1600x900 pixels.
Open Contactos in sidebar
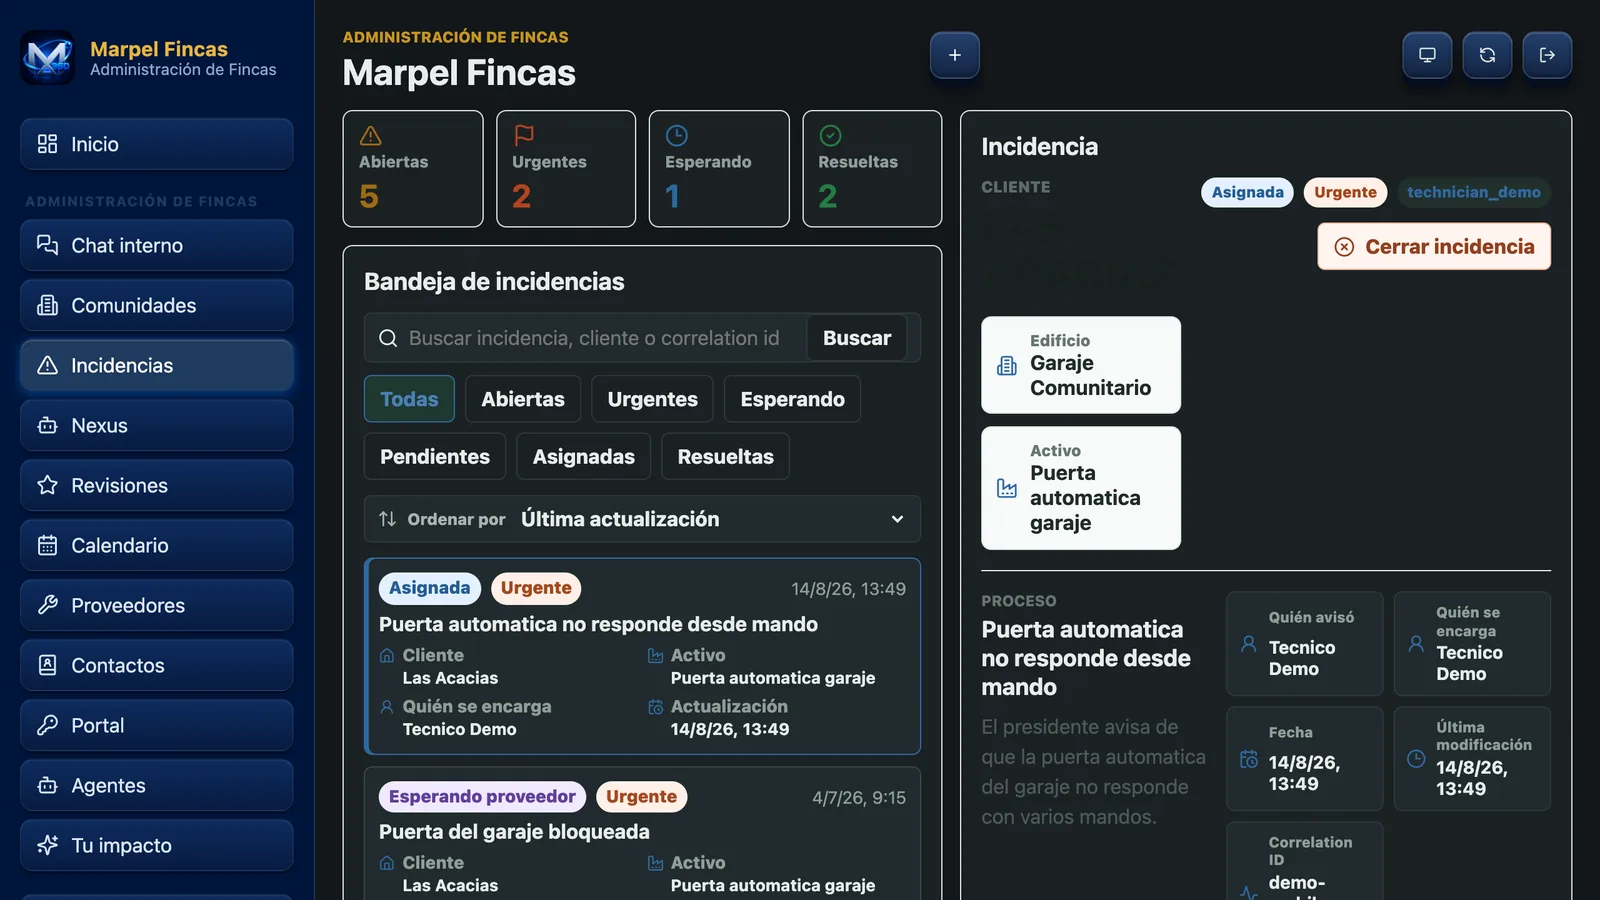(157, 665)
